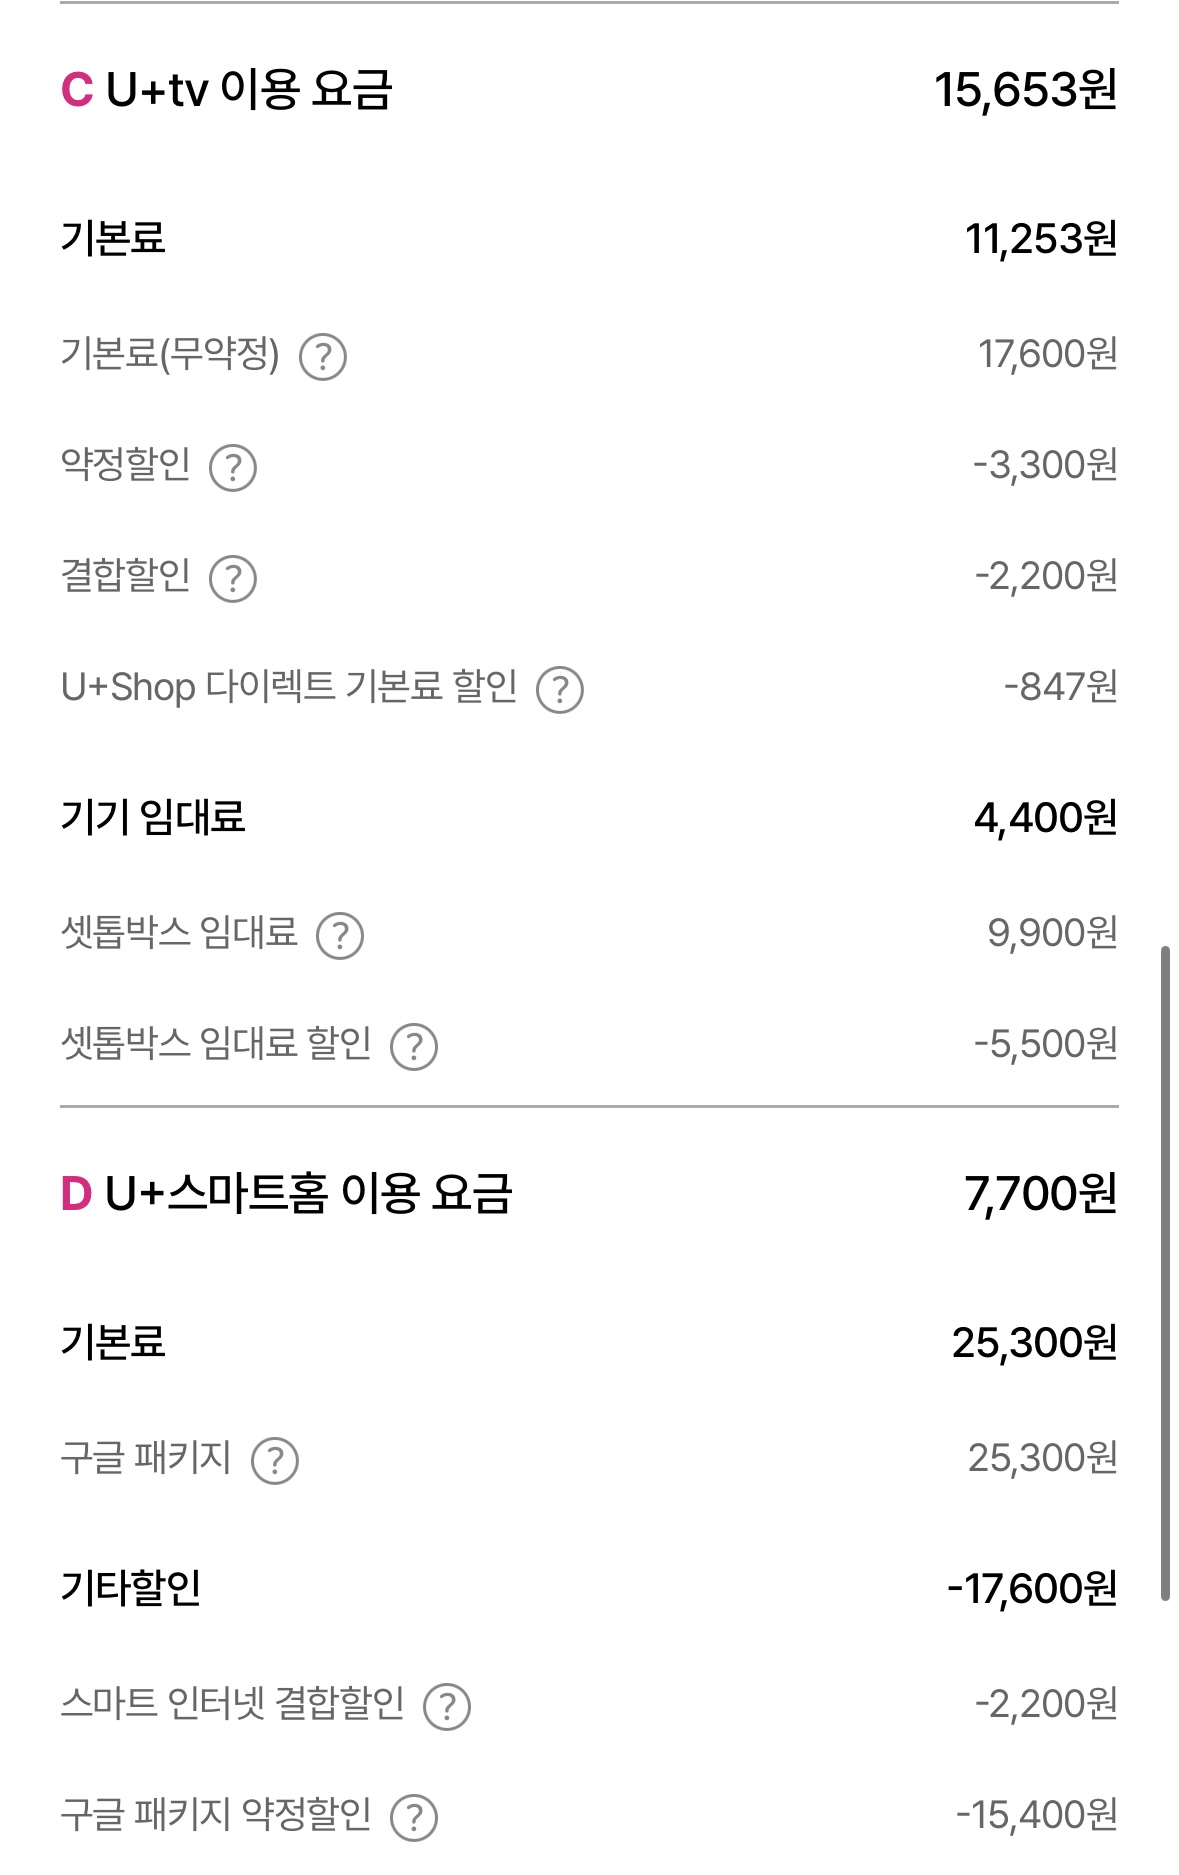Show info for 결합할인 discount
Screen dimensions: 1179x1875
[233, 579]
